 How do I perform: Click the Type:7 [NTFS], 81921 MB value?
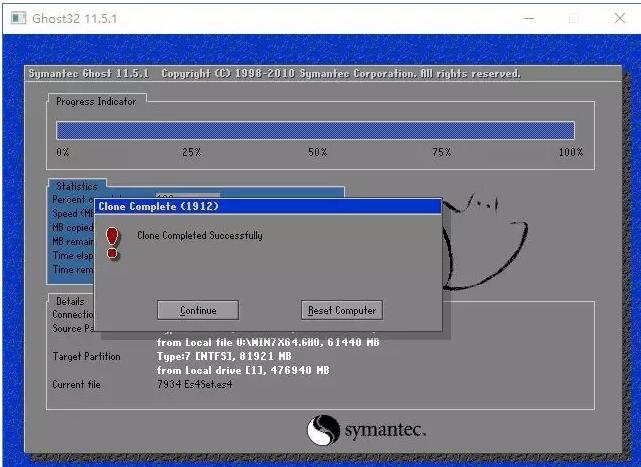coord(224,356)
